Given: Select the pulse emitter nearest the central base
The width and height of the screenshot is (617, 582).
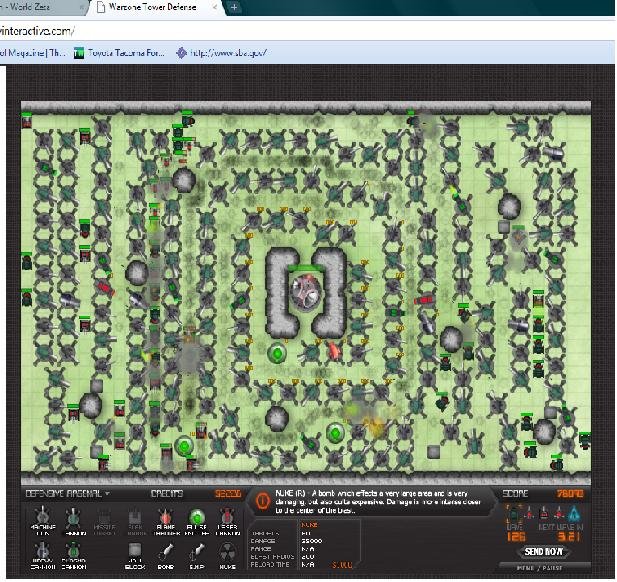Looking at the screenshot, I should pos(277,353).
